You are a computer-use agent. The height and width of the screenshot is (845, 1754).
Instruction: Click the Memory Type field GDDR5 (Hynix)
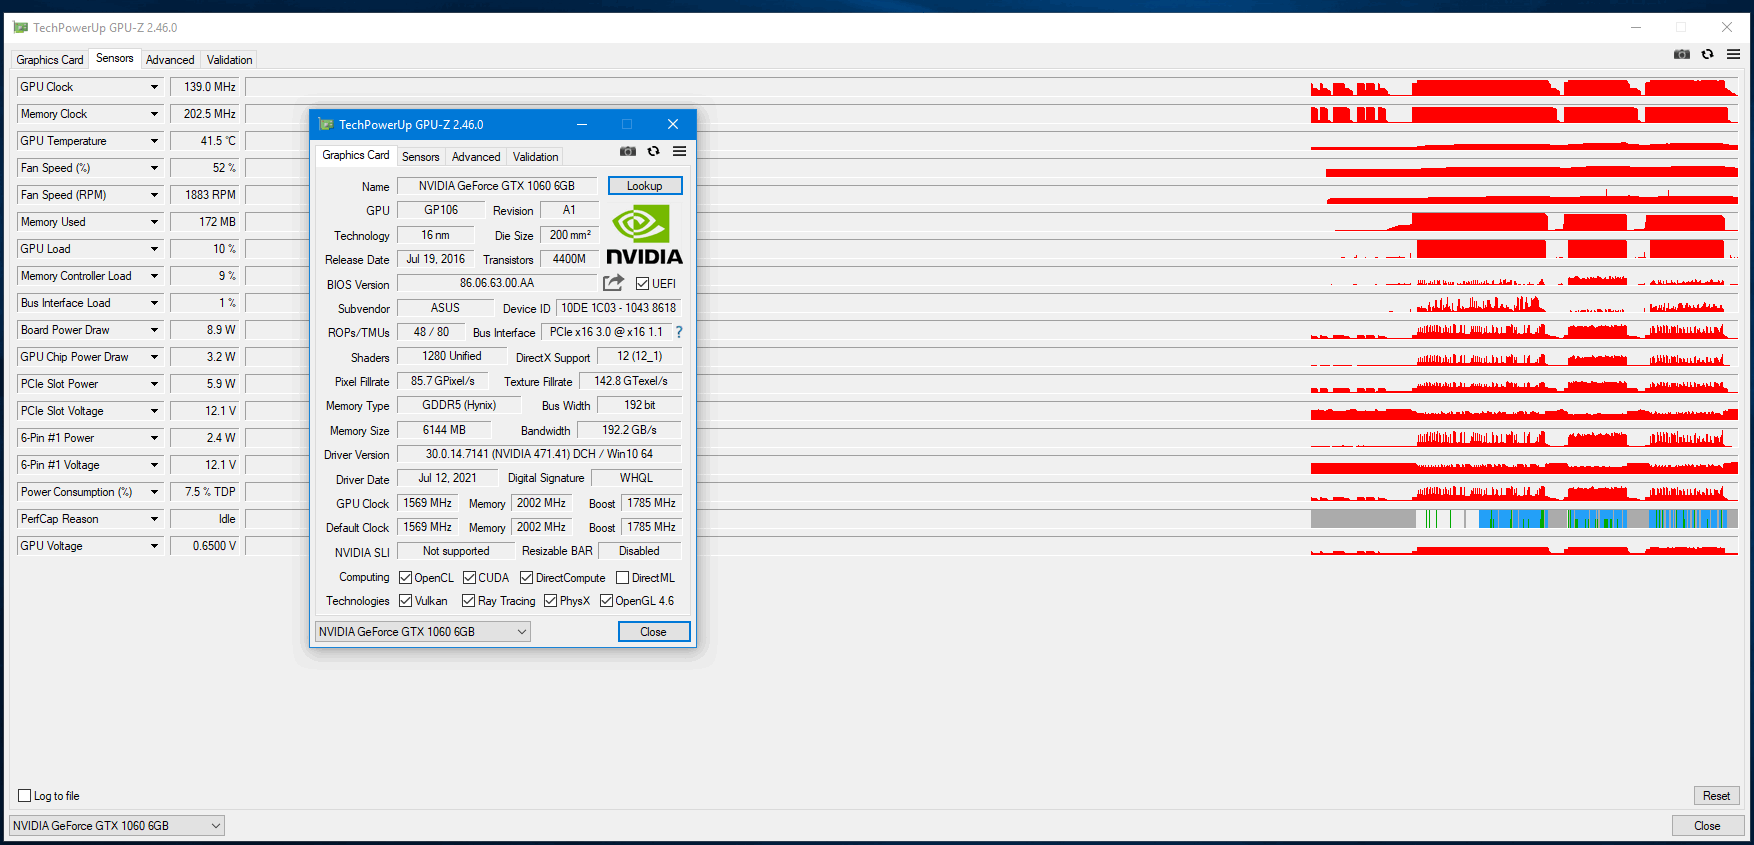click(x=459, y=405)
